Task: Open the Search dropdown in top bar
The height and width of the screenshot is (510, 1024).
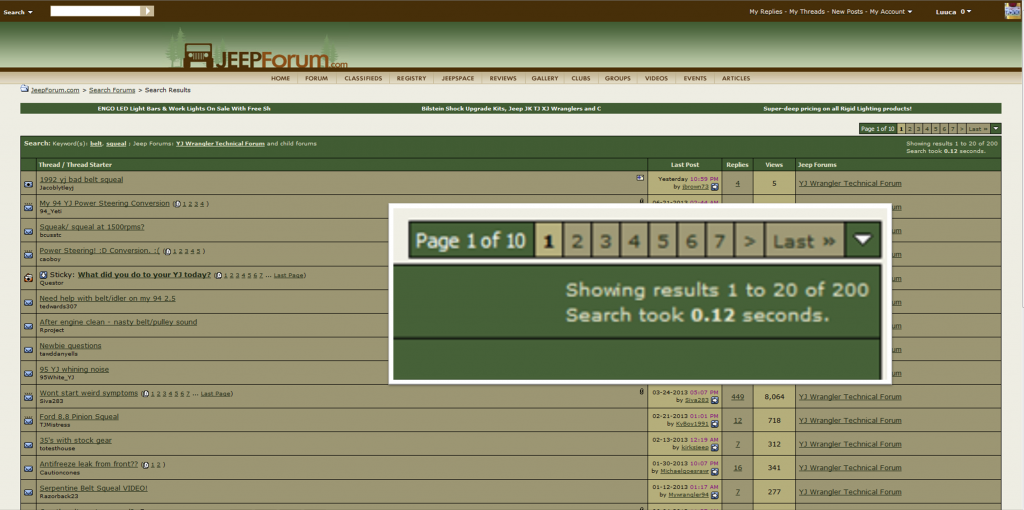Action: point(18,12)
